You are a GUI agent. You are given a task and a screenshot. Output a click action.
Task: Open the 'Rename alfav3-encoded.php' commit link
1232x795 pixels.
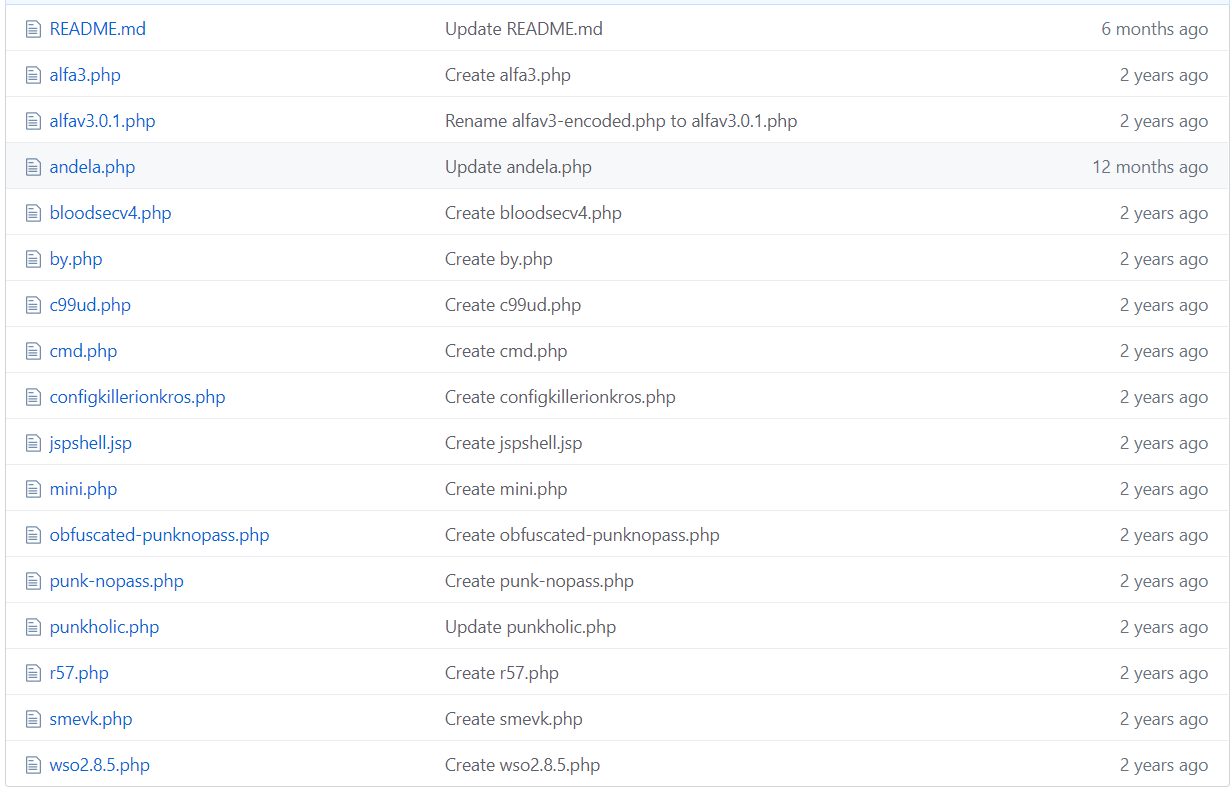620,121
